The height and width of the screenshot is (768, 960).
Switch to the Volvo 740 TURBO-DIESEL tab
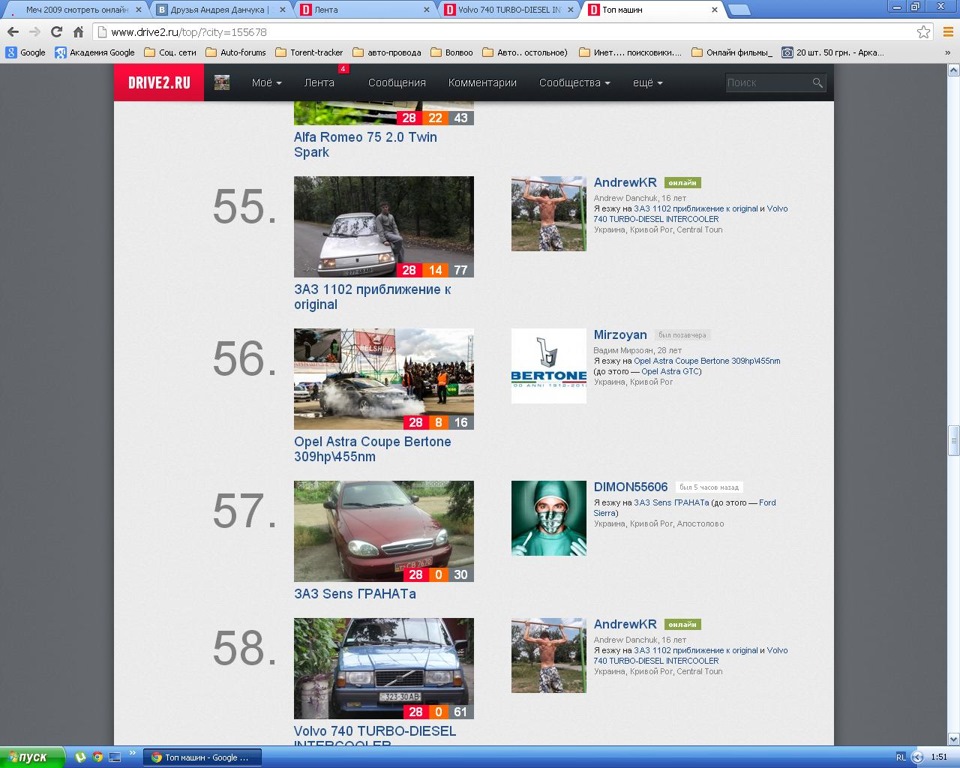click(509, 10)
